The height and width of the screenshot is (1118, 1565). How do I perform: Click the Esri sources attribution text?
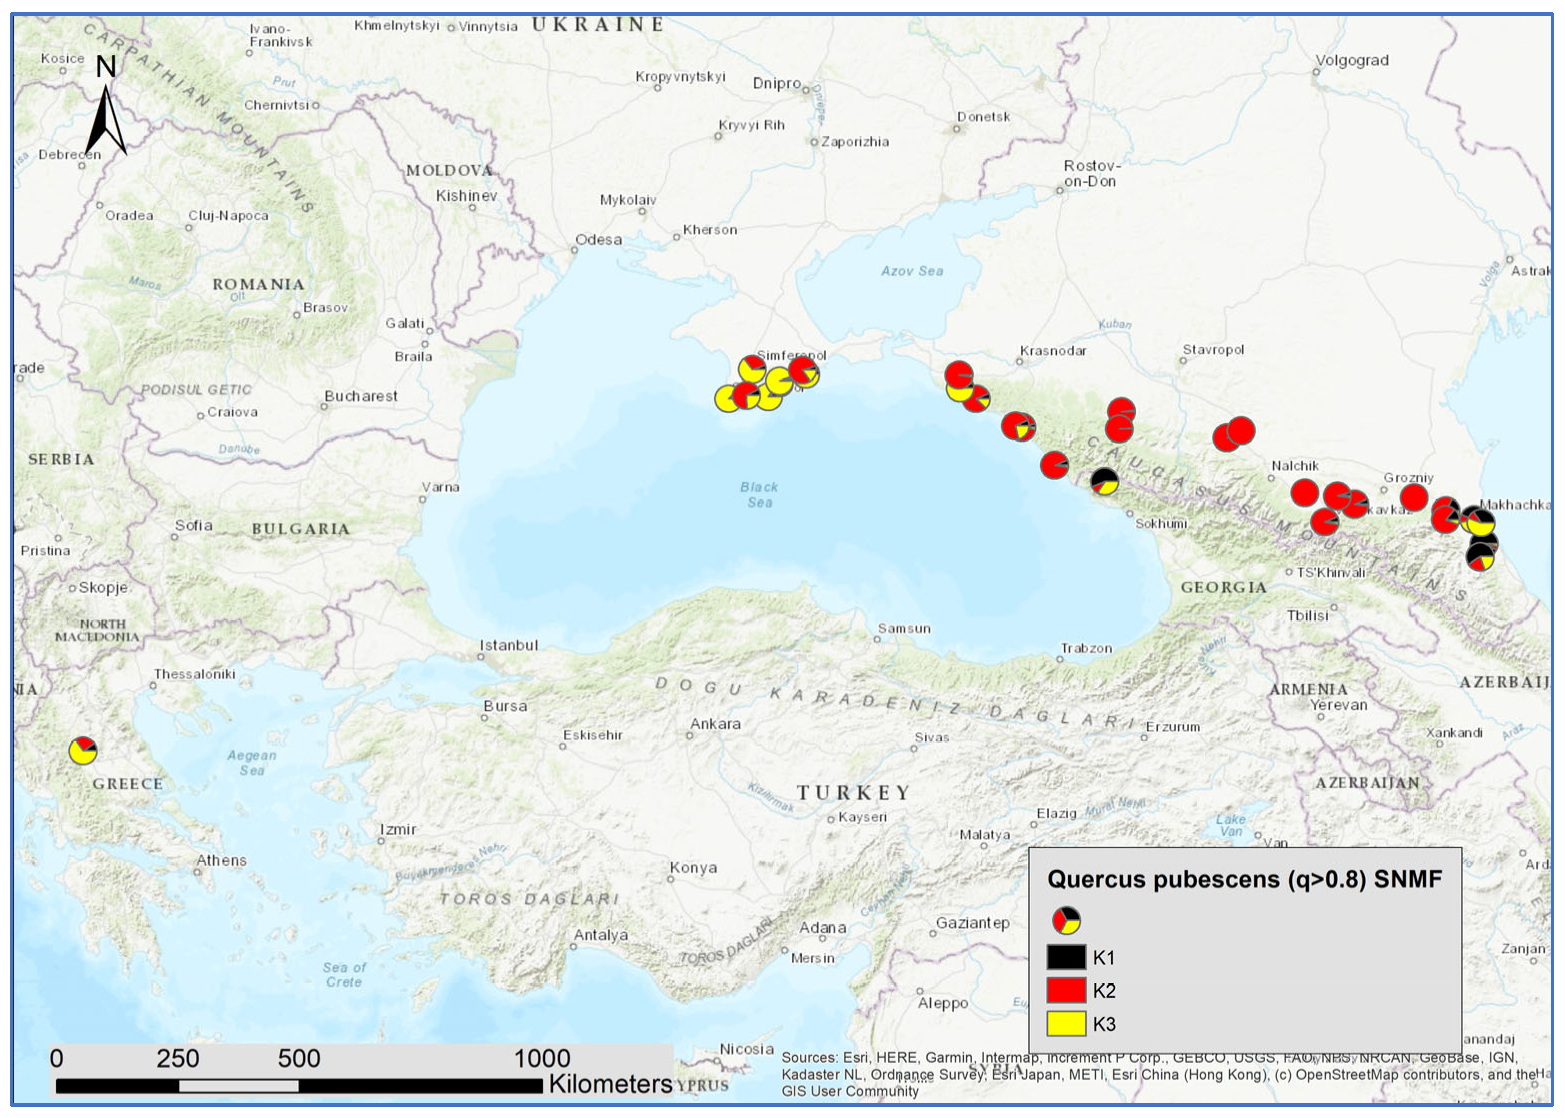pos(1148,1074)
